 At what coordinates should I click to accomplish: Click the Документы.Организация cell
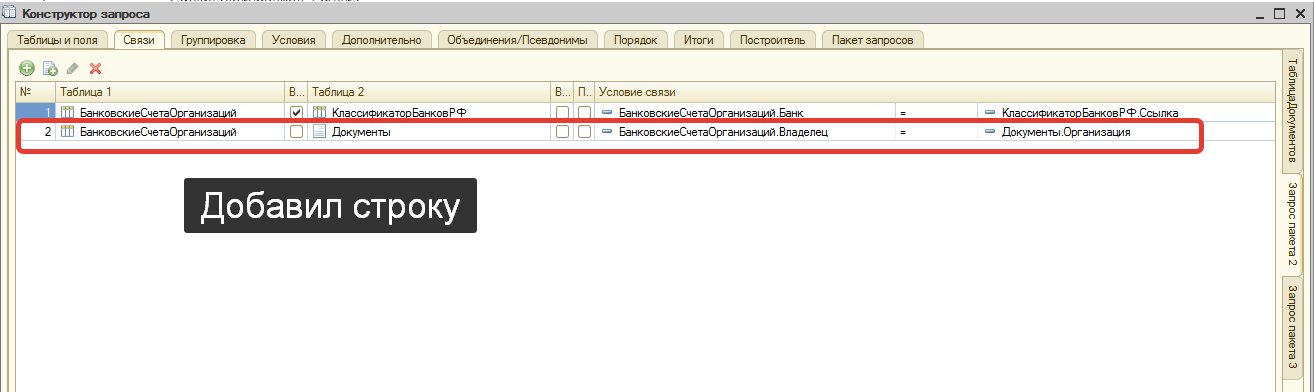[x=1126, y=132]
